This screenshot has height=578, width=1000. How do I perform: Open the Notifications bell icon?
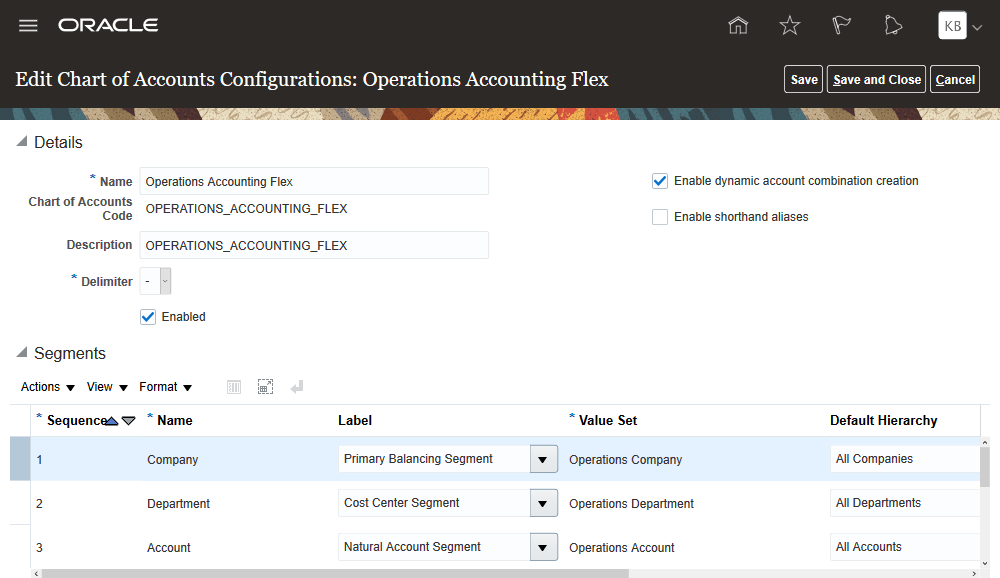click(x=893, y=26)
